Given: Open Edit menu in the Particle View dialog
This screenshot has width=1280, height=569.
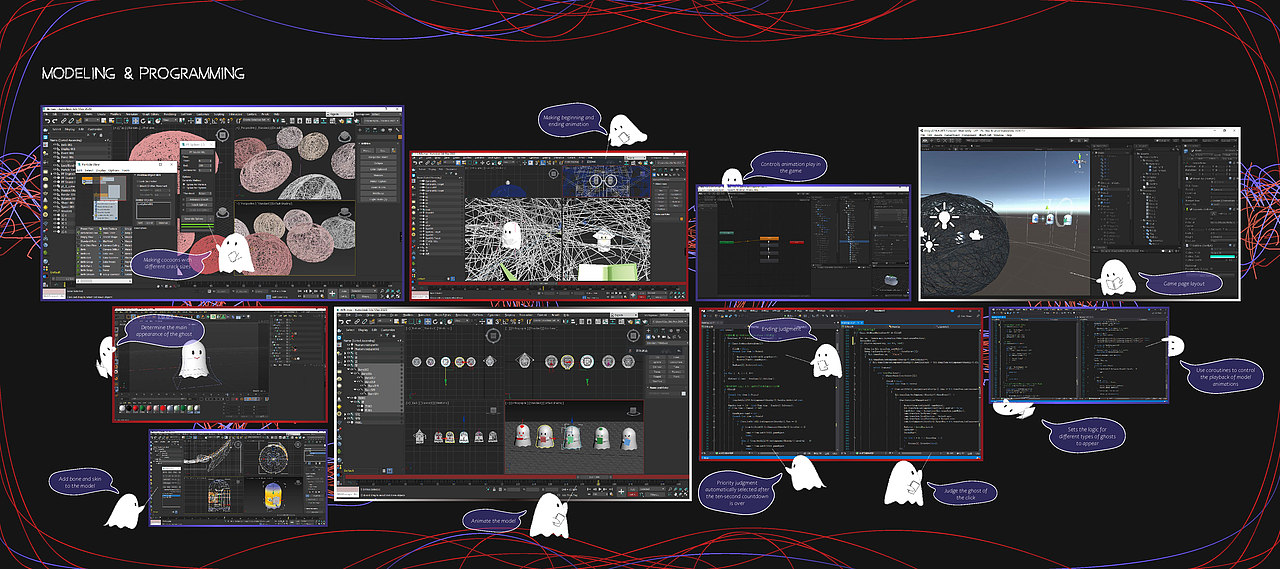Looking at the screenshot, I should coord(79,170).
